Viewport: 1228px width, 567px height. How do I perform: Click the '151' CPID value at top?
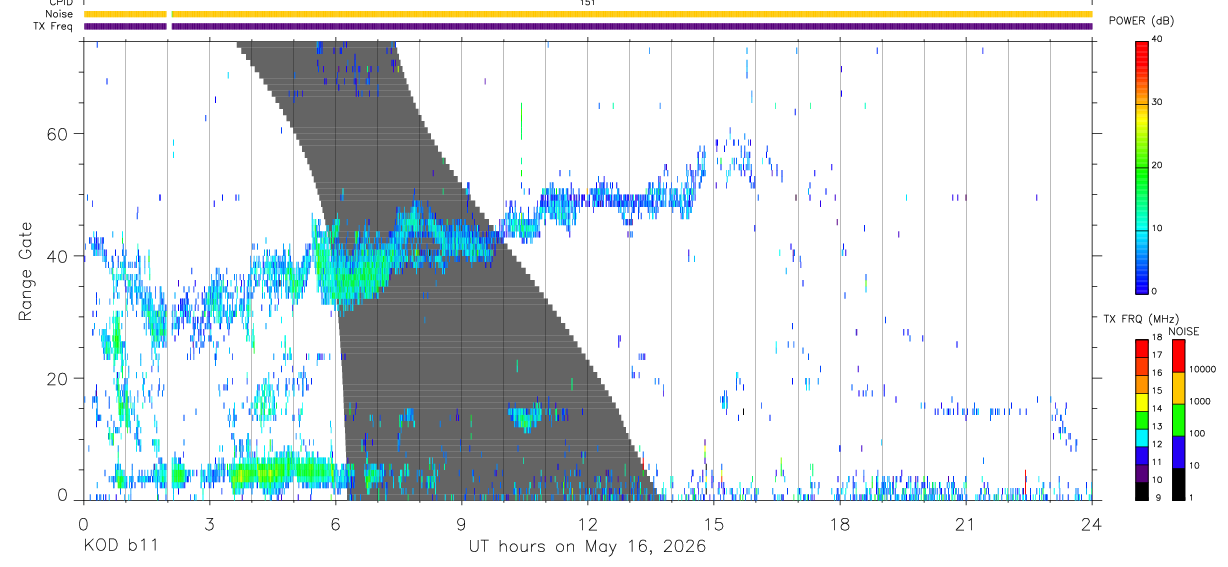pos(587,3)
